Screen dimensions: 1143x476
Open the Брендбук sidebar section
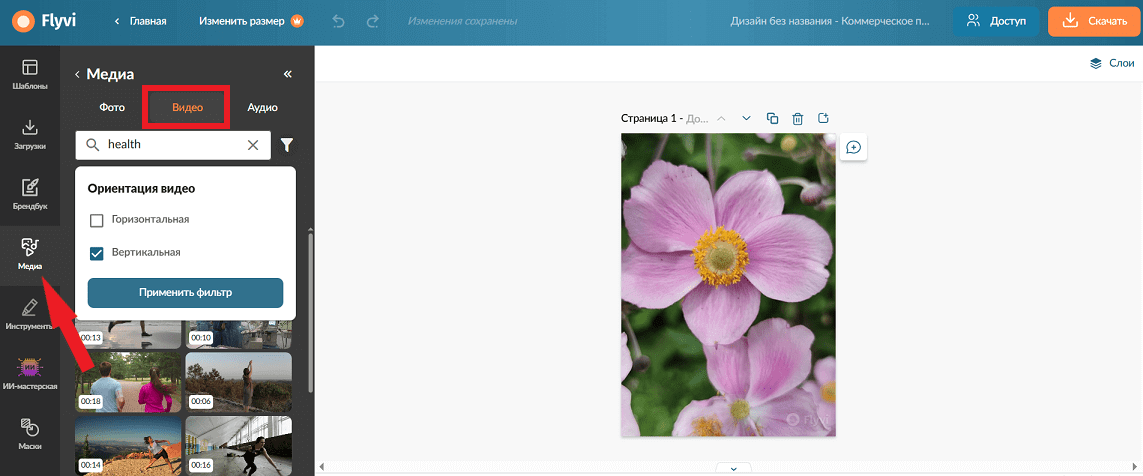30,195
